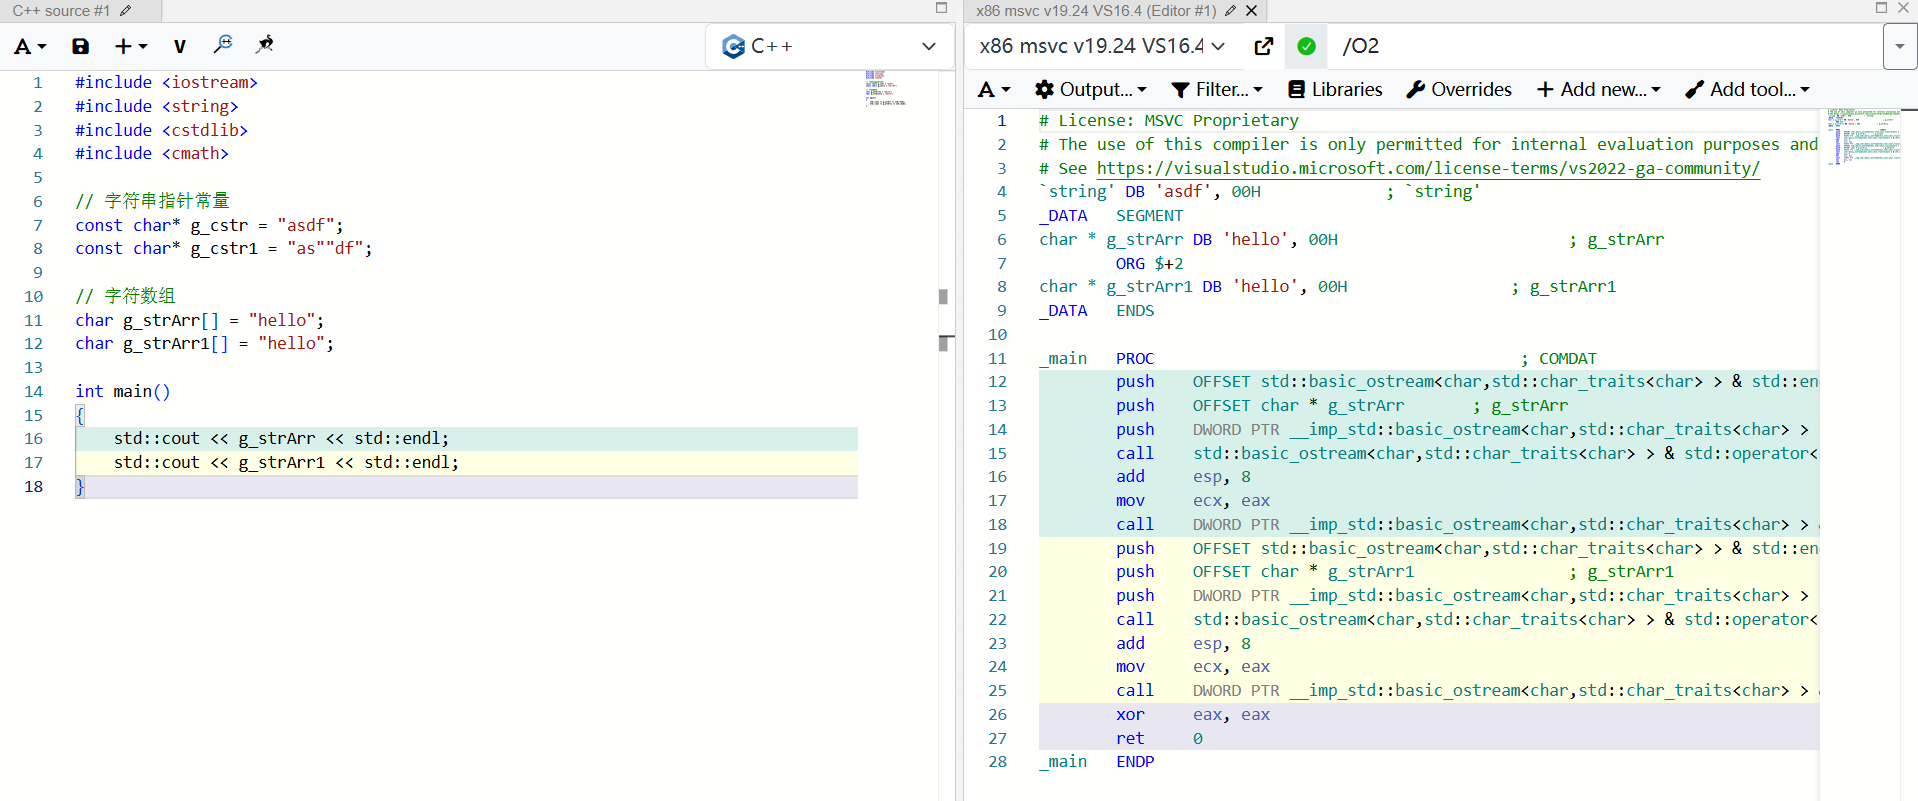The image size is (1918, 801).
Task: Click the green compilation status checkmark
Action: pyautogui.click(x=1306, y=46)
